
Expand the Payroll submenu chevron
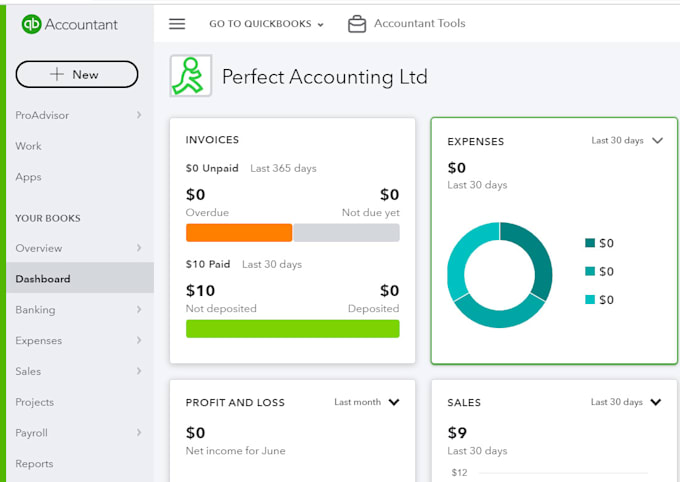coord(139,433)
